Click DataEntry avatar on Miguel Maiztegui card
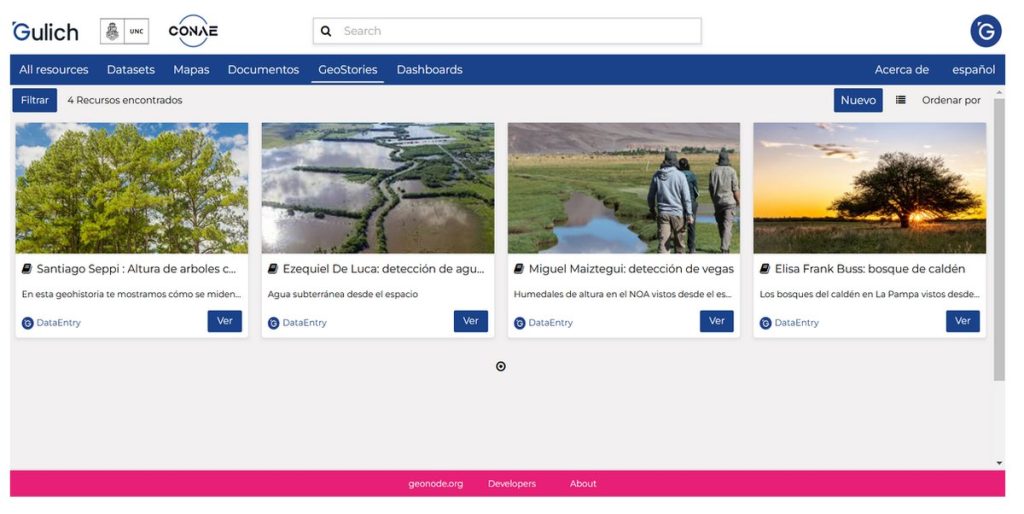 [519, 323]
